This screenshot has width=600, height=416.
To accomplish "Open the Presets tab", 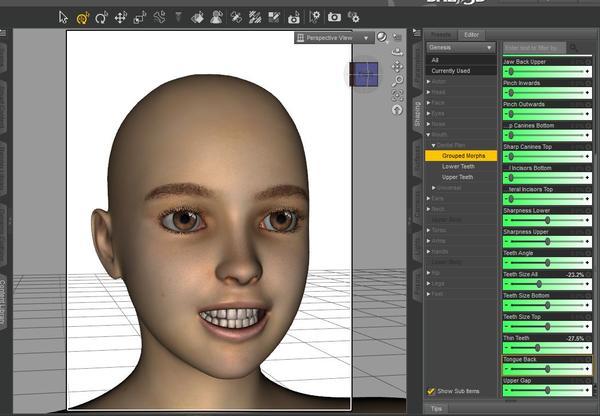I will (441, 35).
